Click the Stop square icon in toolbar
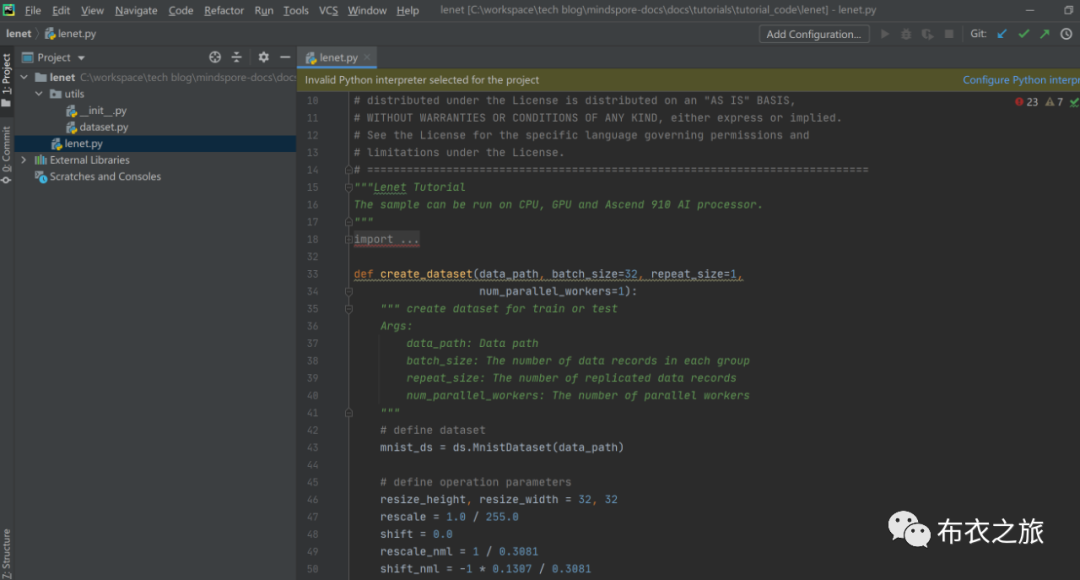Viewport: 1080px width, 580px height. 949,34
